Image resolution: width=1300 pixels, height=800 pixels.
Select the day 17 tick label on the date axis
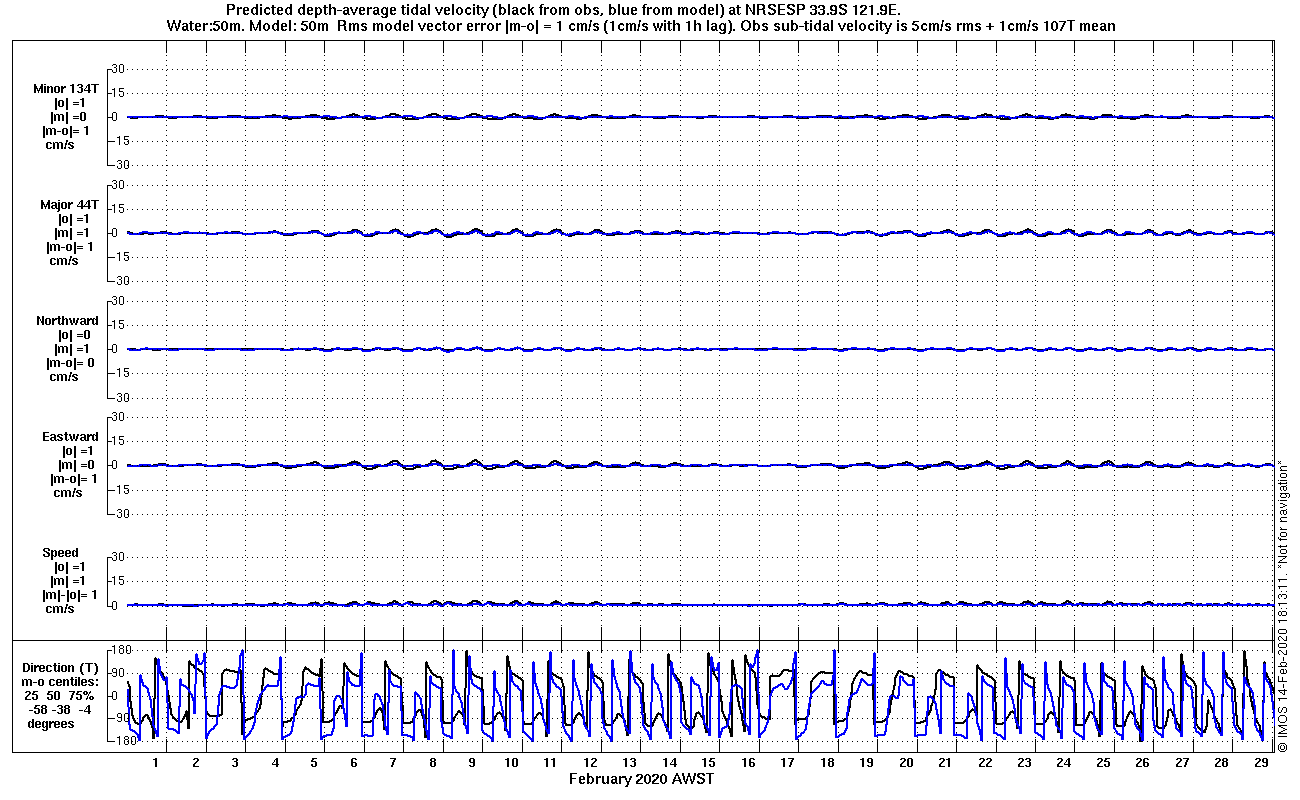[788, 763]
